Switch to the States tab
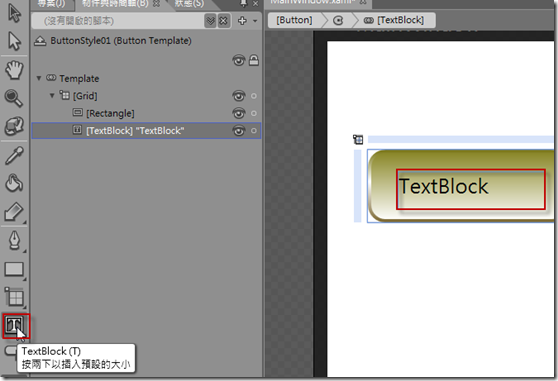The height and width of the screenshot is (381, 558). [x=189, y=4]
